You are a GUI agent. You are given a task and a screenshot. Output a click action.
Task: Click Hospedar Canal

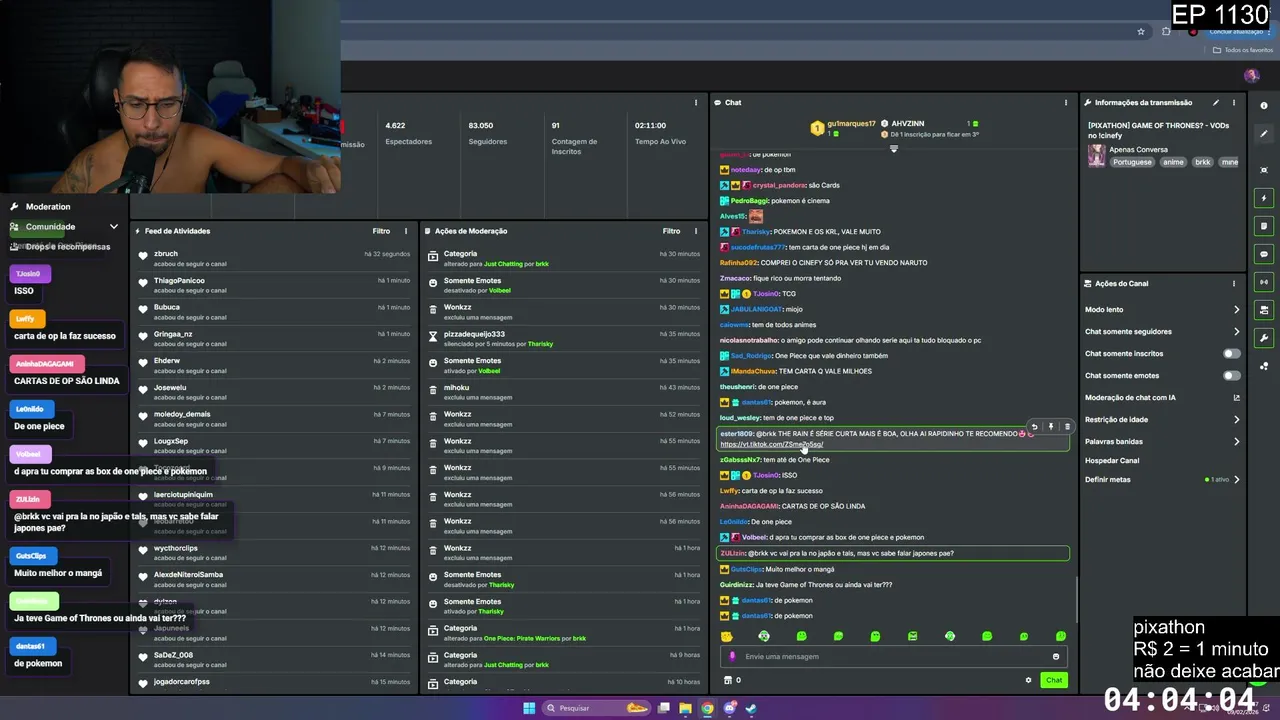[x=1112, y=461]
